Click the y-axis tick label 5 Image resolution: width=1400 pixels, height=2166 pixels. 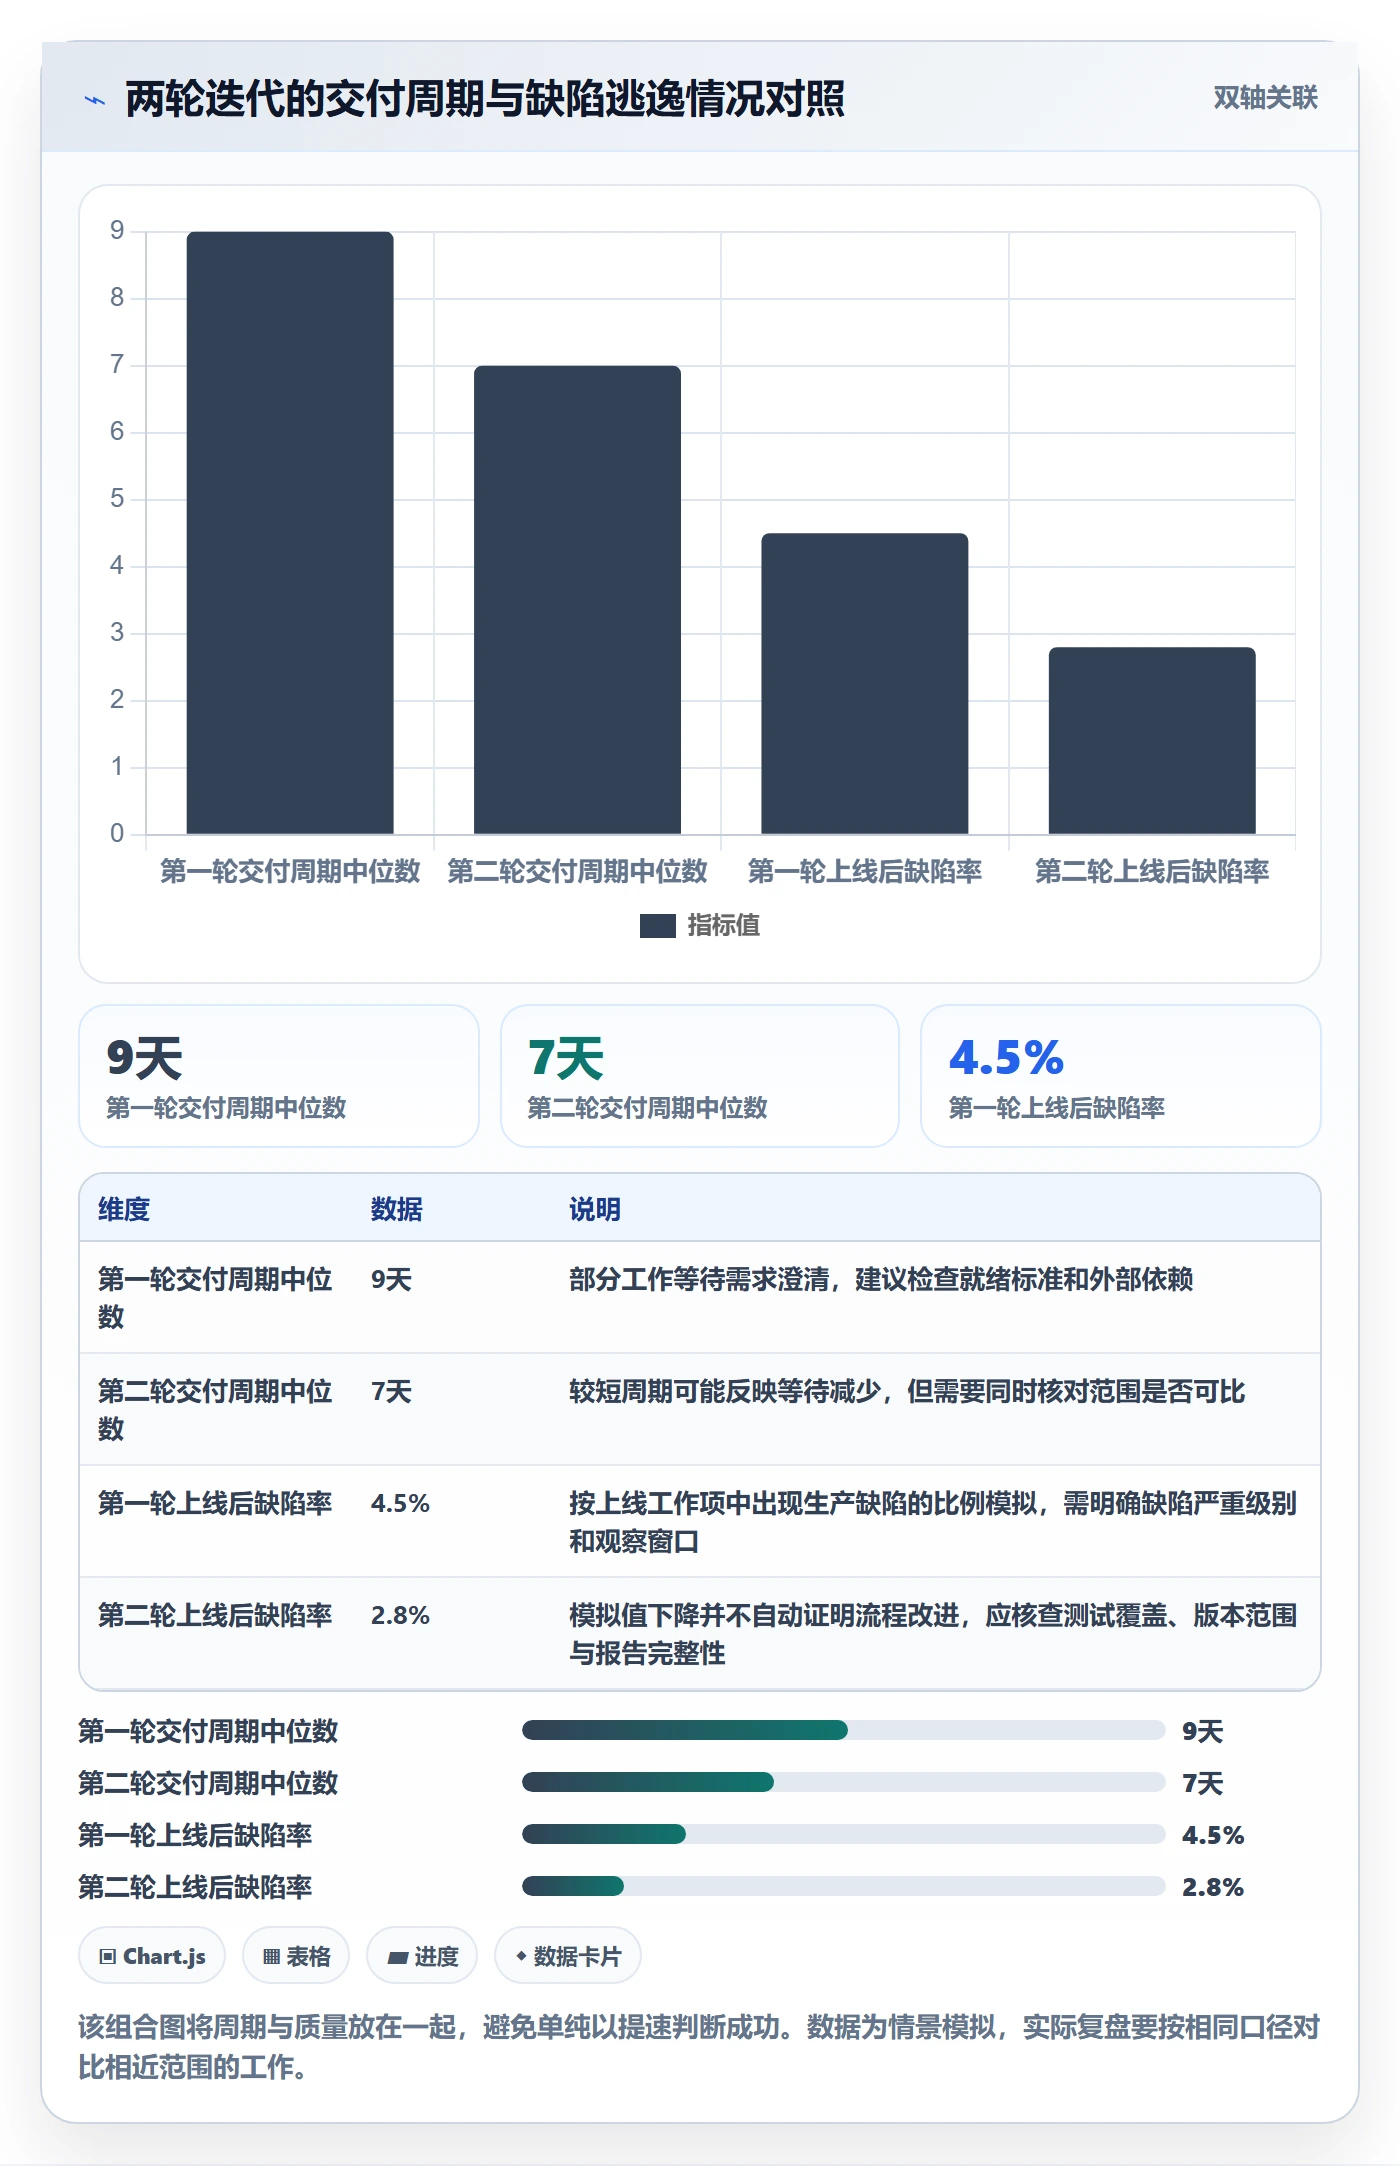tap(117, 499)
